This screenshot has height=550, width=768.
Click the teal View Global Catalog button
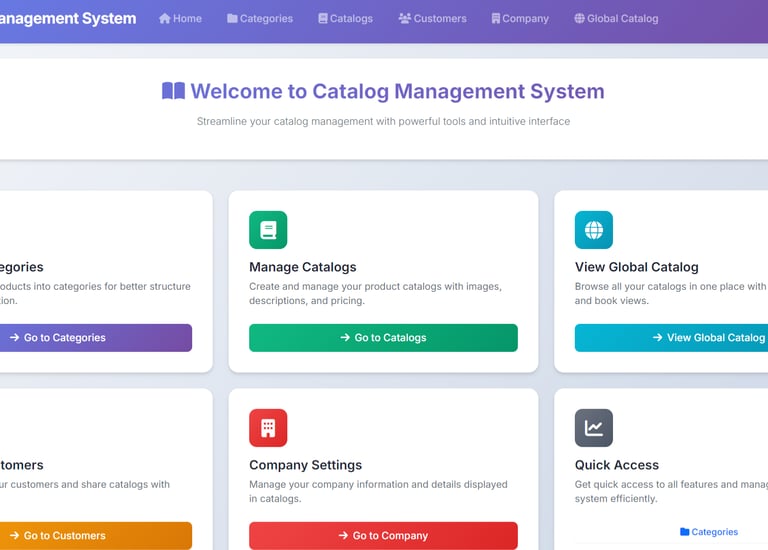[672, 337]
